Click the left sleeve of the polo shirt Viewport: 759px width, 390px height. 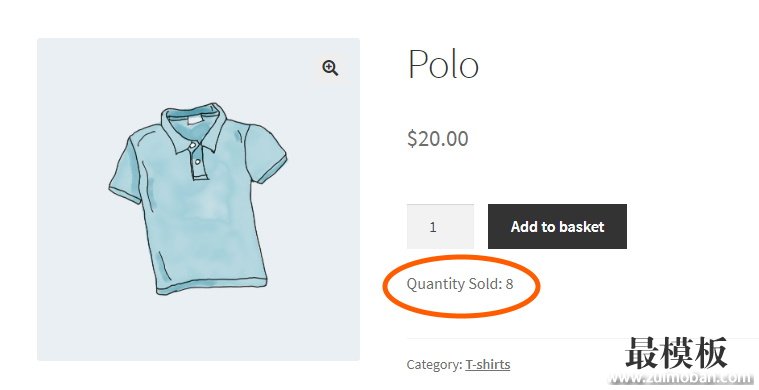(x=127, y=167)
